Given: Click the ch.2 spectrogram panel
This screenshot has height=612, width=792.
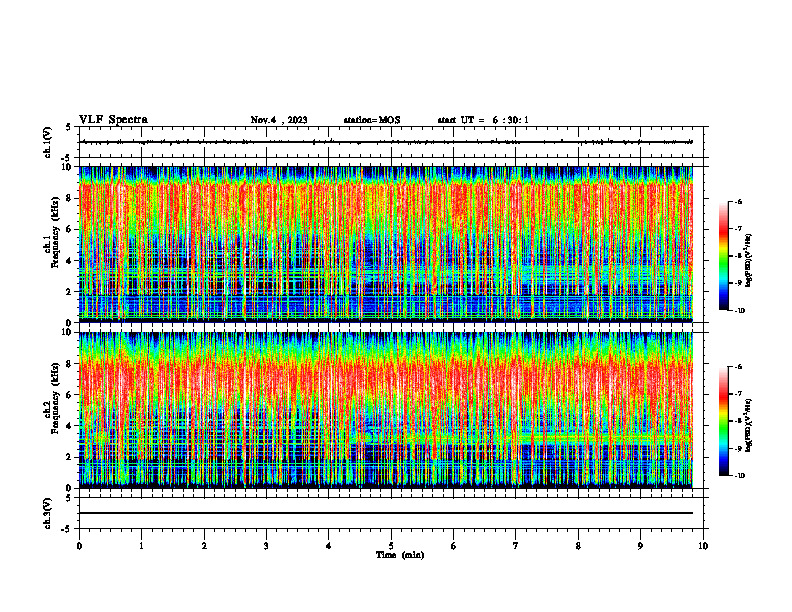Looking at the screenshot, I should (x=386, y=410).
